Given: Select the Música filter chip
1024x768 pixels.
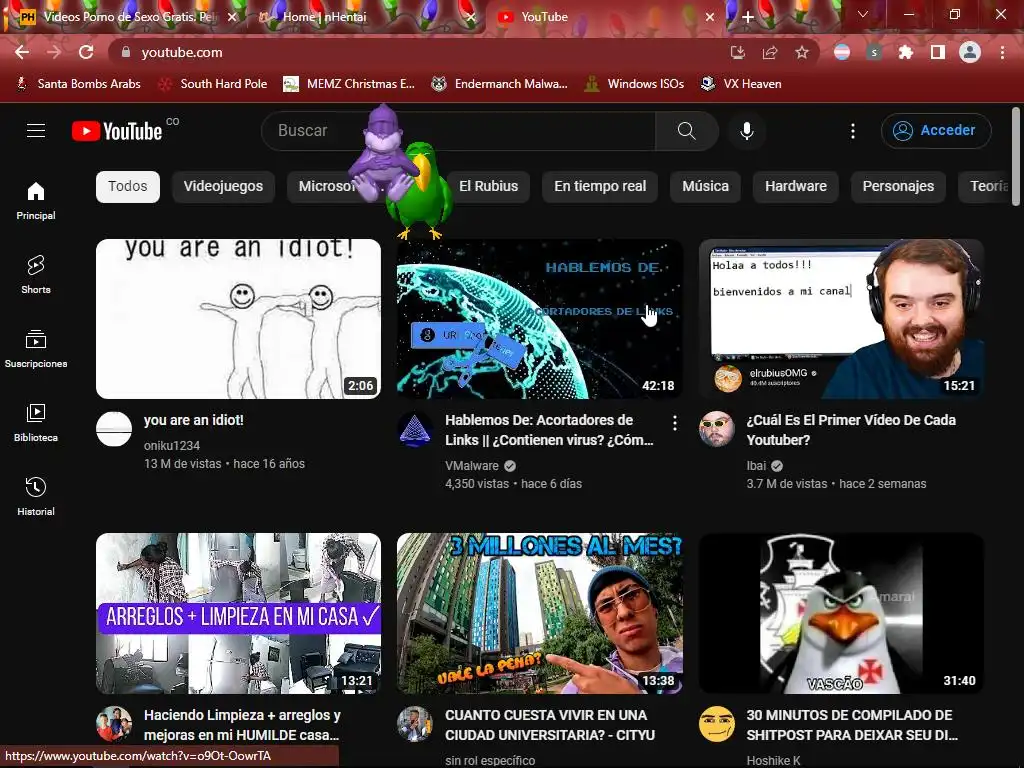Looking at the screenshot, I should [705, 186].
